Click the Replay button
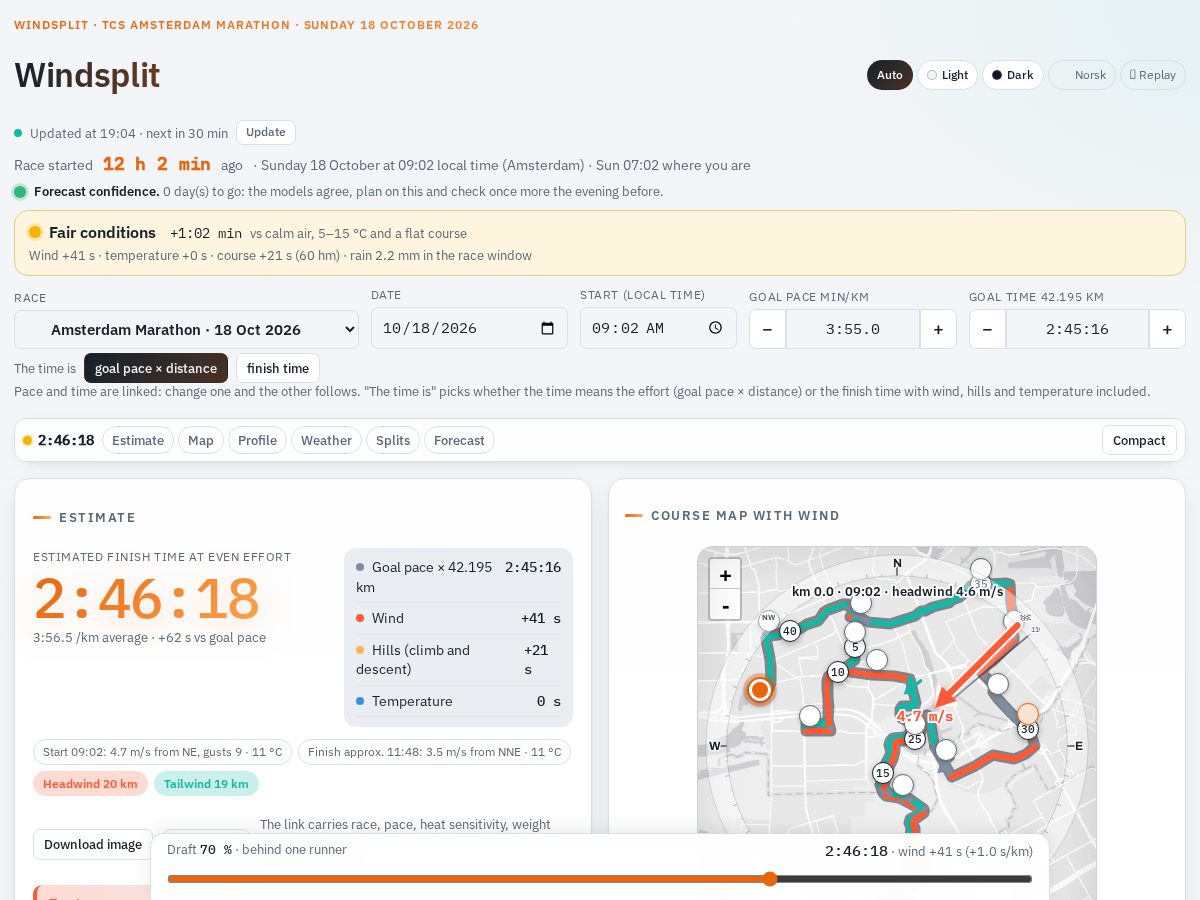Viewport: 1200px width, 900px height. point(1152,75)
